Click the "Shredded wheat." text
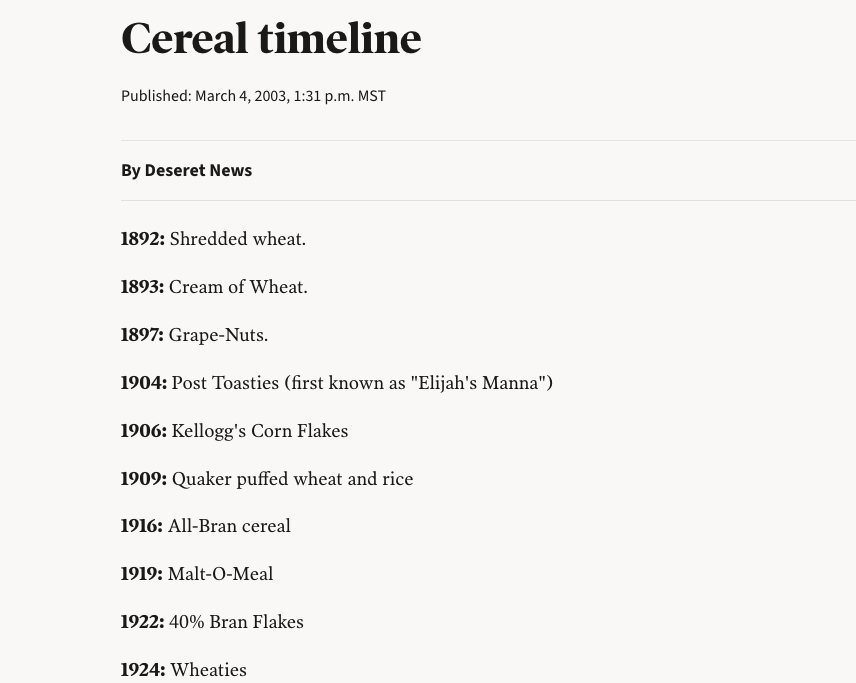The width and height of the screenshot is (856, 683). click(x=238, y=239)
